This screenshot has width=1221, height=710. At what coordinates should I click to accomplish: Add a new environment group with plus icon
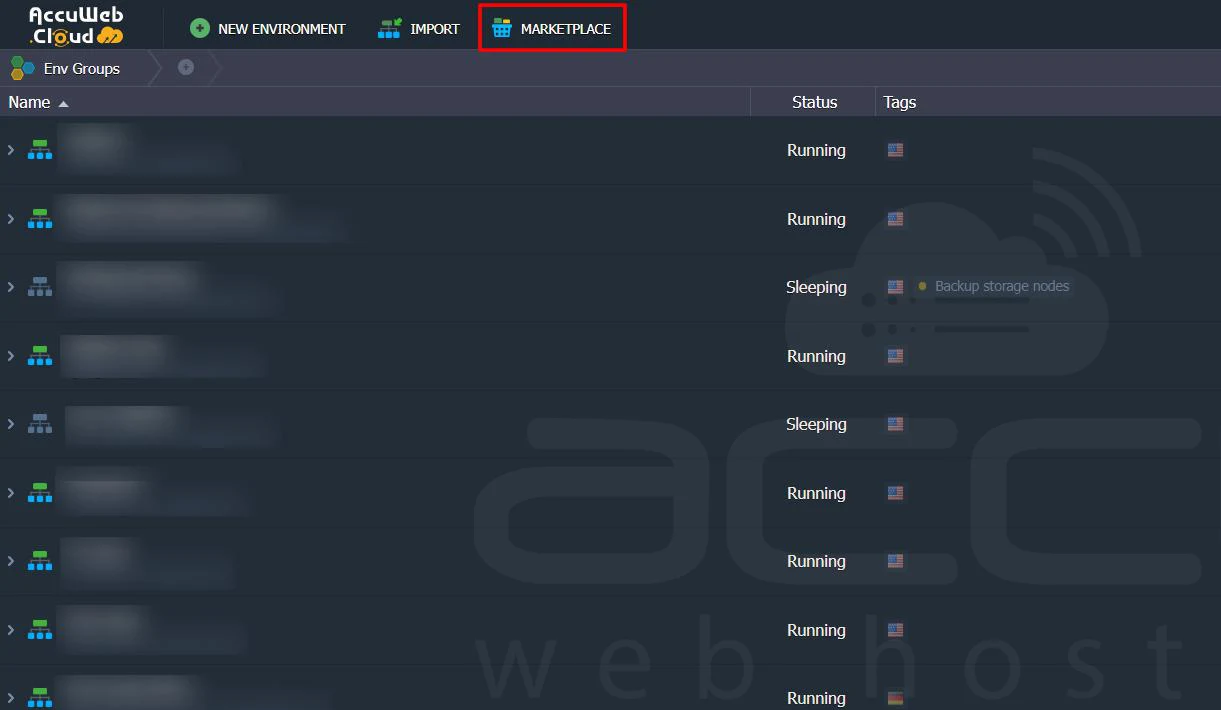click(186, 67)
